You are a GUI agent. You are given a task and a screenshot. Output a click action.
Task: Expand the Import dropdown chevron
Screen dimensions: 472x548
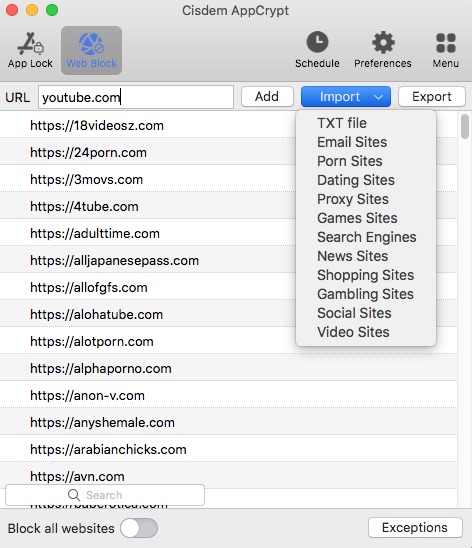pos(378,97)
